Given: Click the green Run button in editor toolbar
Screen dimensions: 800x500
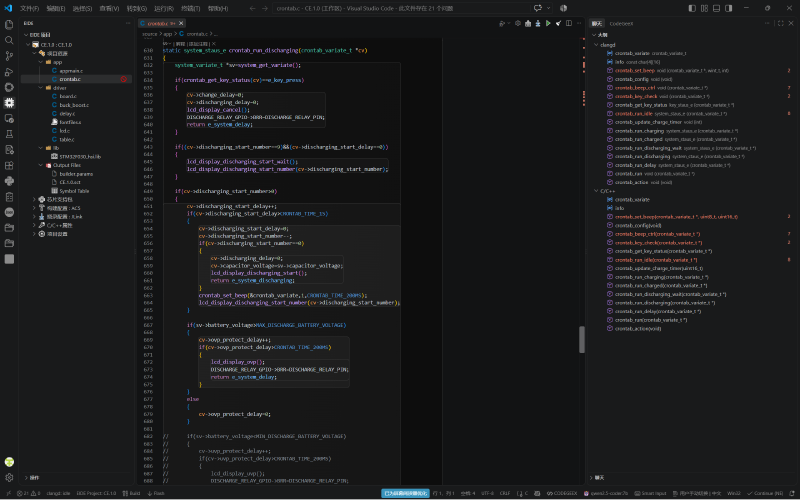Looking at the screenshot, I should pos(548,23).
